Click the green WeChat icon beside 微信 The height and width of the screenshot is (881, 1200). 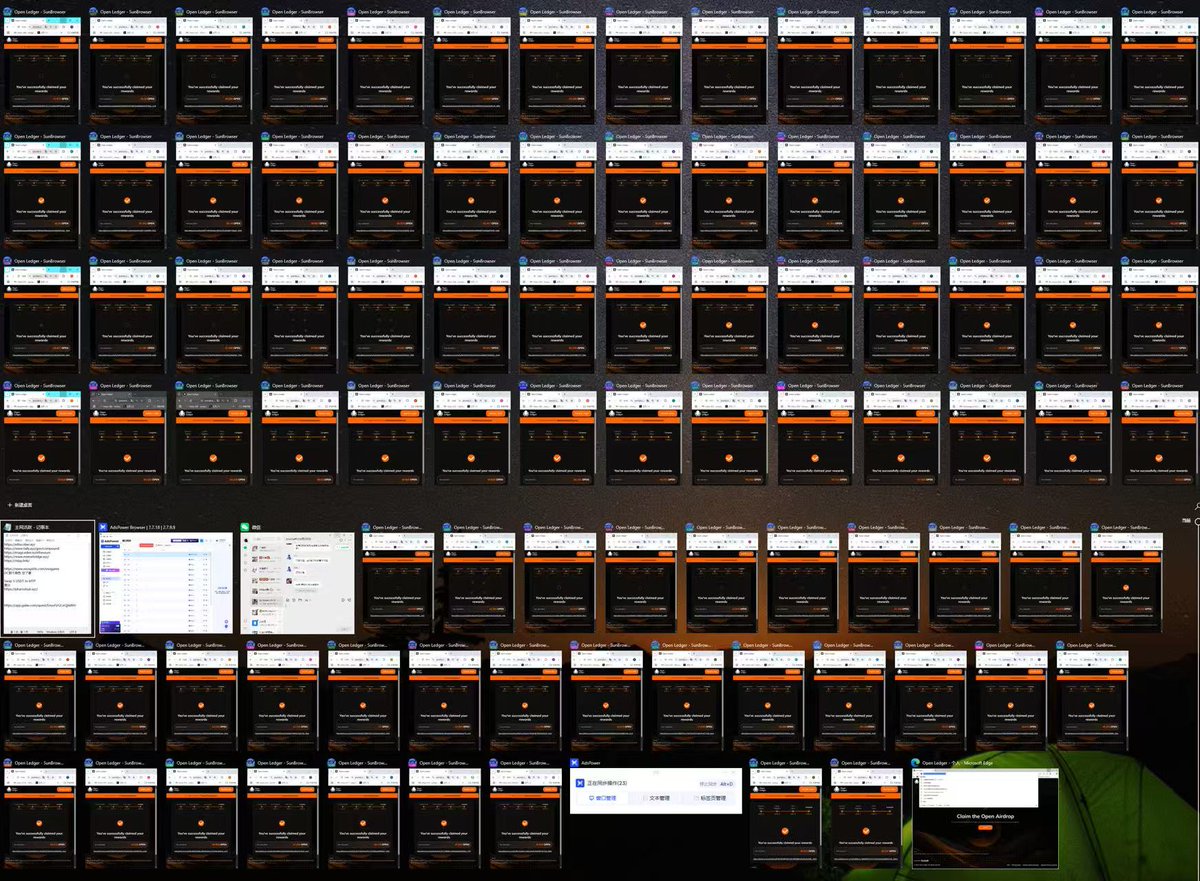pyautogui.click(x=243, y=526)
